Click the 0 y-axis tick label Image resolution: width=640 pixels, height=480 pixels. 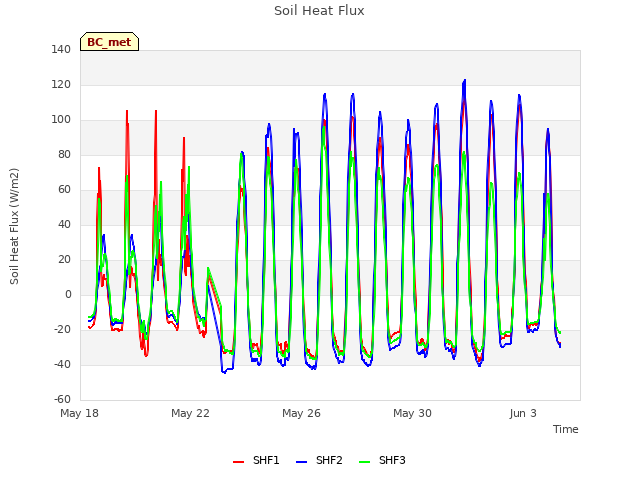pos(68,294)
